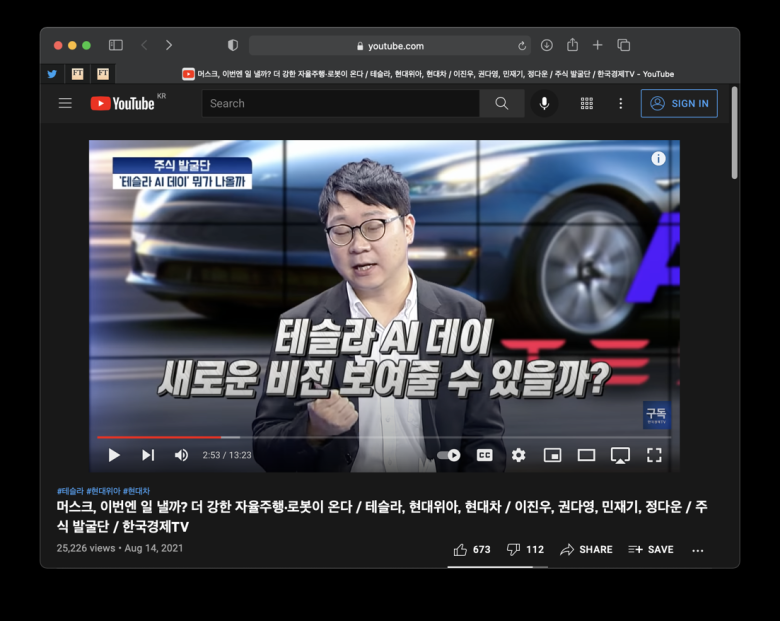Screen dimensions: 780x621
Task: Enable theater mode
Action: (x=586, y=455)
